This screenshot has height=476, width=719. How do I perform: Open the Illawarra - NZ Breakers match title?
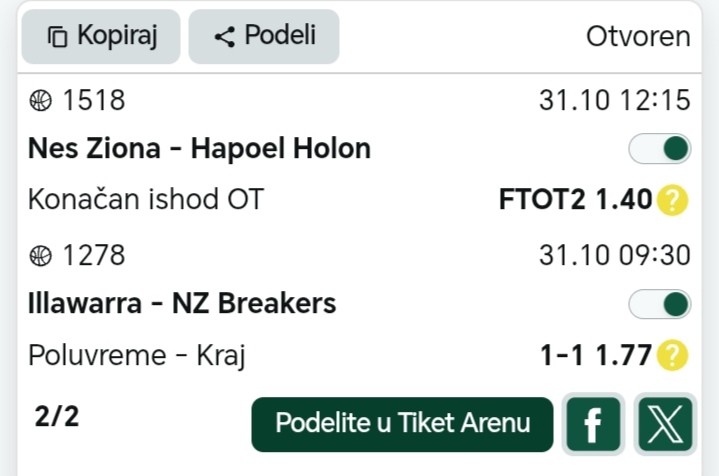(x=182, y=303)
